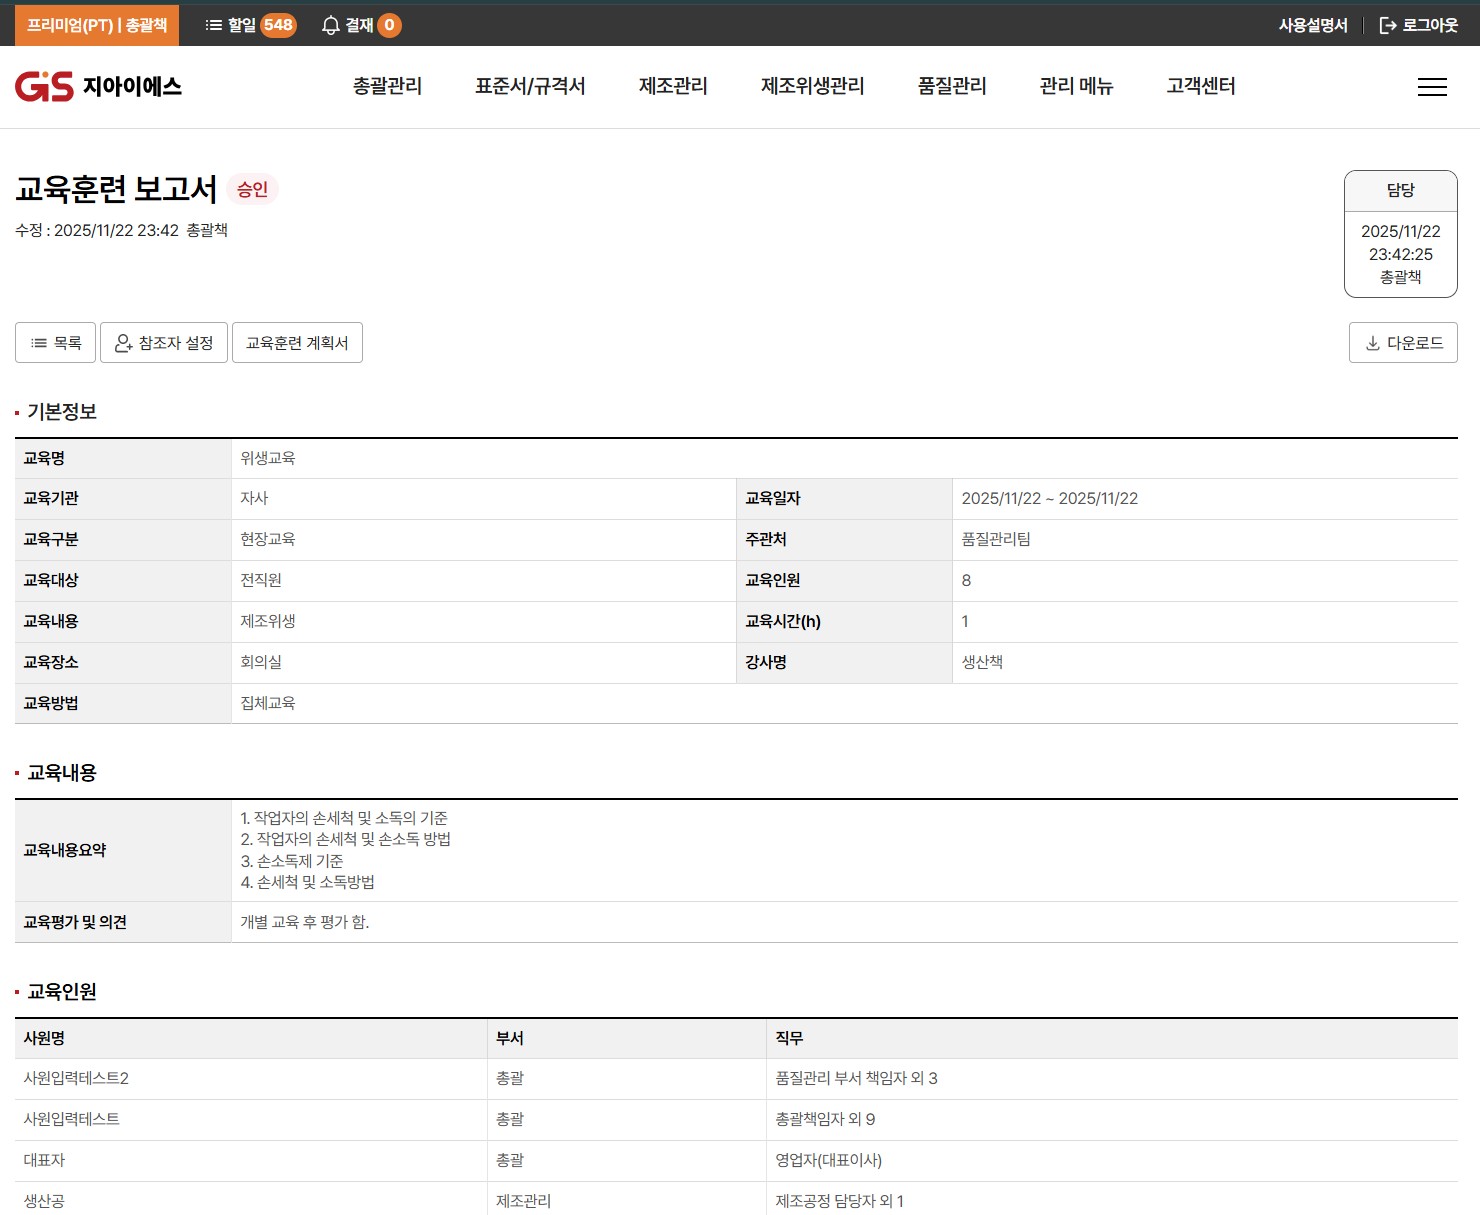Click the 생산책 instructor value
The width and height of the screenshot is (1480, 1215).
coord(982,663)
